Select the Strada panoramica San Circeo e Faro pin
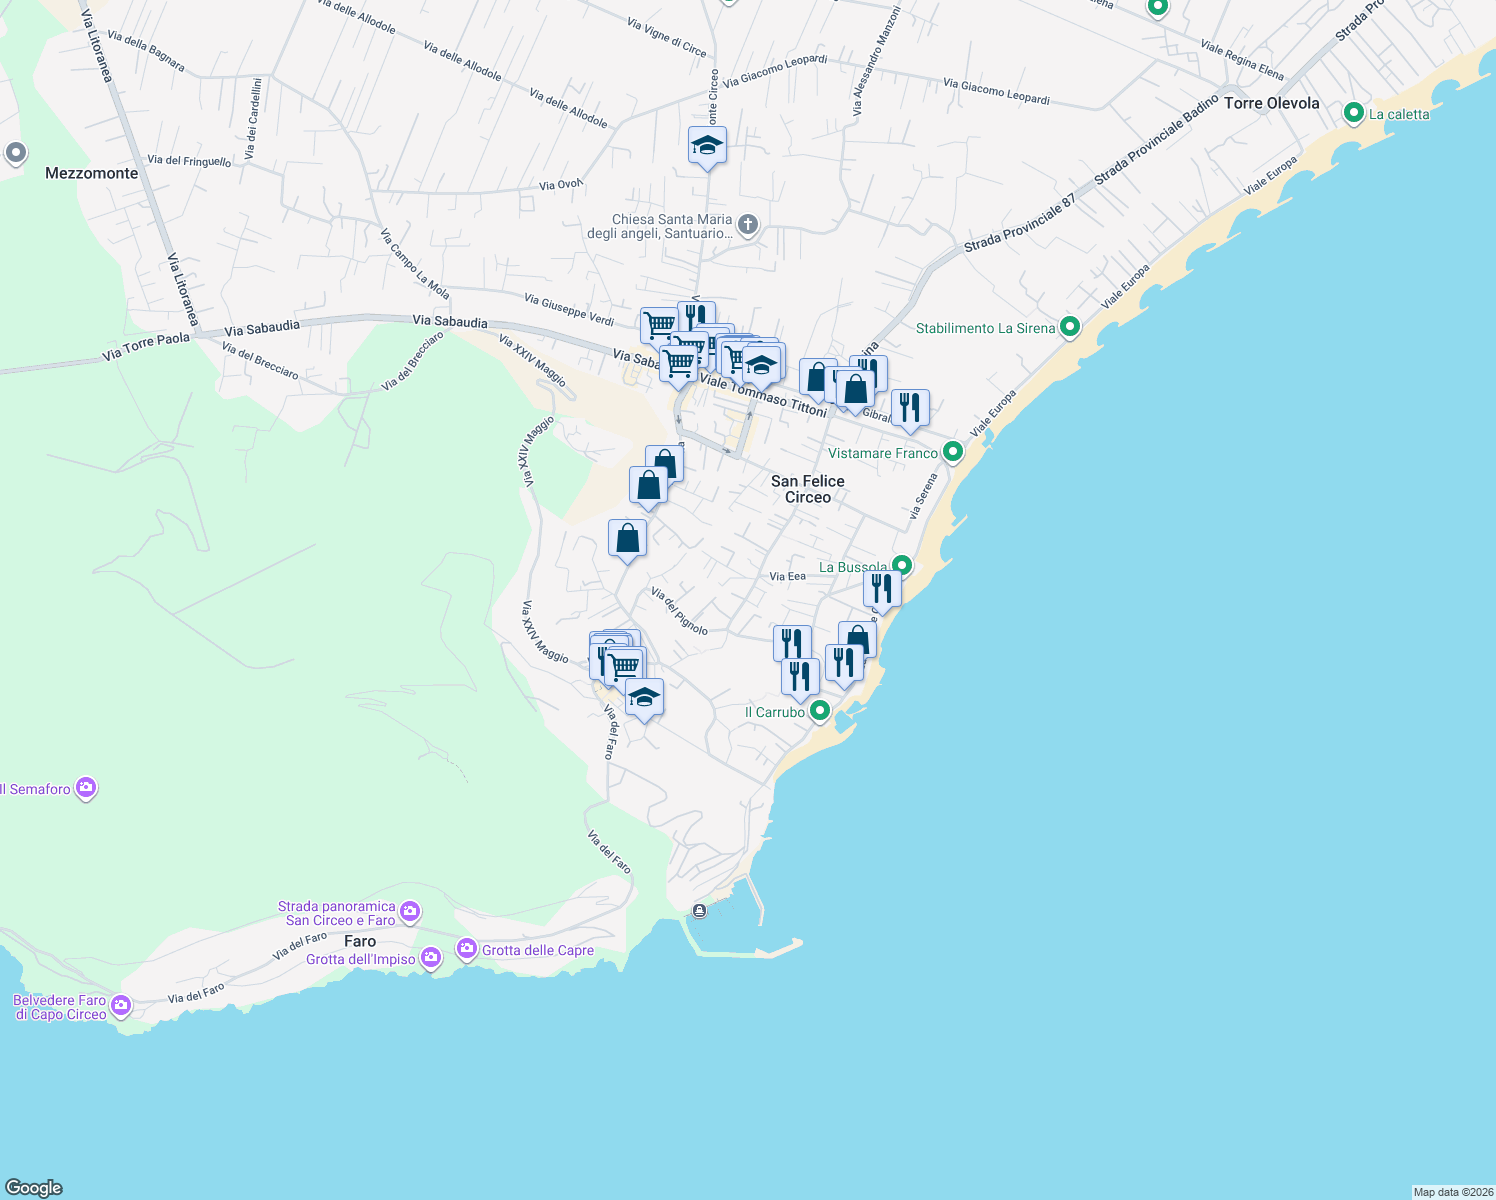Image resolution: width=1496 pixels, height=1200 pixels. pyautogui.click(x=410, y=911)
